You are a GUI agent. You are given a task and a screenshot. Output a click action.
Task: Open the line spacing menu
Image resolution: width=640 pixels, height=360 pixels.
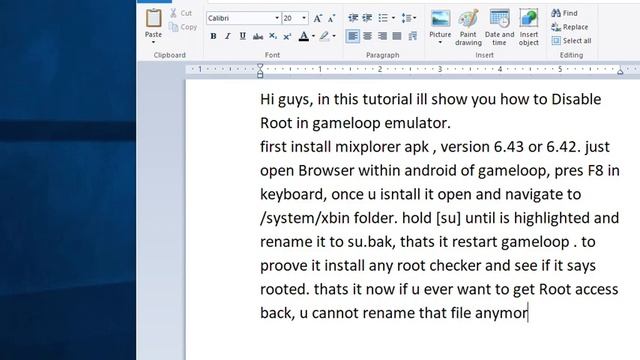click(x=409, y=18)
